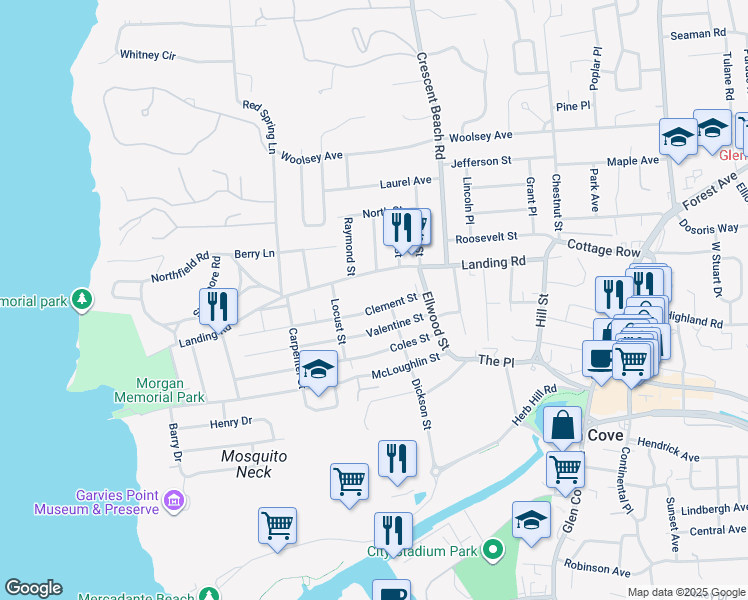Click the Mosquito Neck neighborhood label

tap(254, 464)
